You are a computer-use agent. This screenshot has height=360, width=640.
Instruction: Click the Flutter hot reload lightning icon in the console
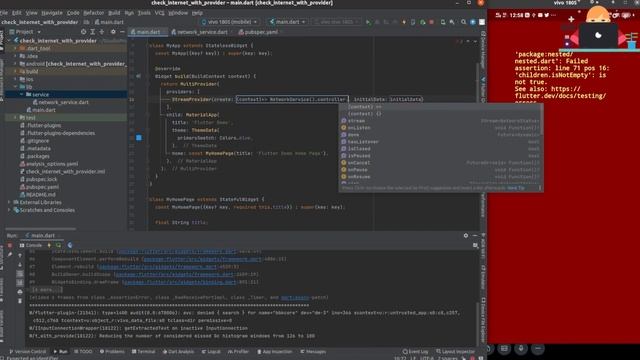point(49,245)
